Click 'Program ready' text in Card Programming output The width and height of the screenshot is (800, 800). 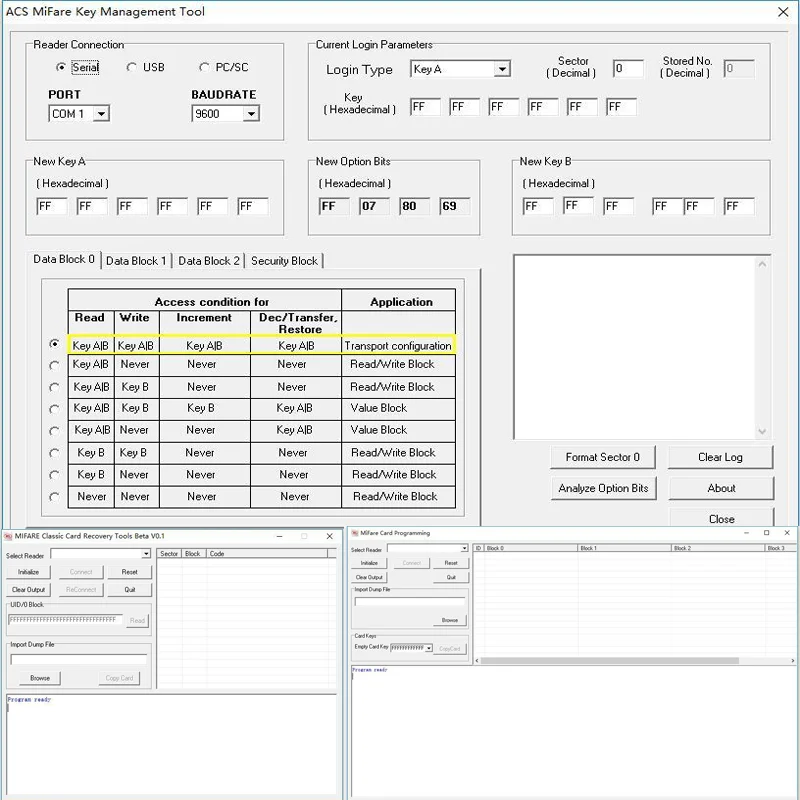[370, 670]
